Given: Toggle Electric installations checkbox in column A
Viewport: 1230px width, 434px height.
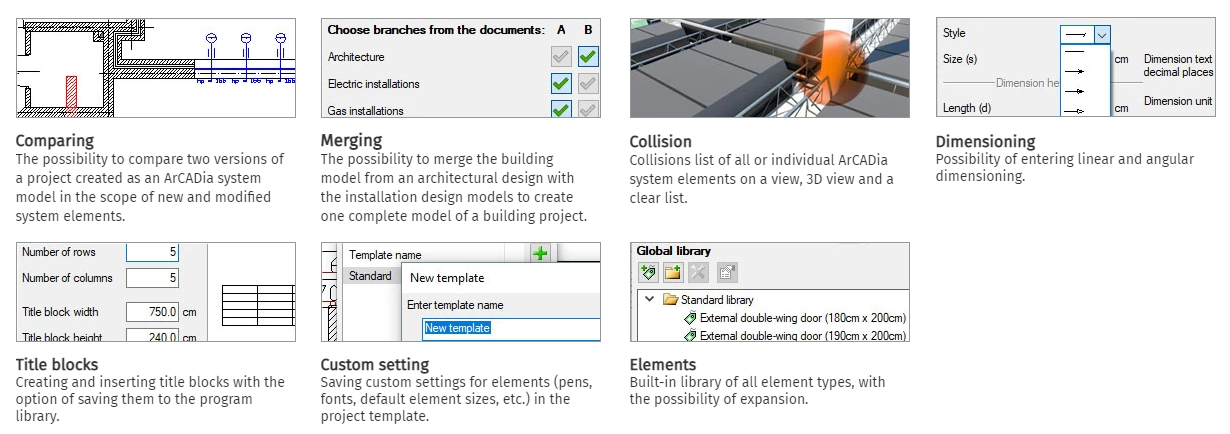Looking at the screenshot, I should coord(561,84).
